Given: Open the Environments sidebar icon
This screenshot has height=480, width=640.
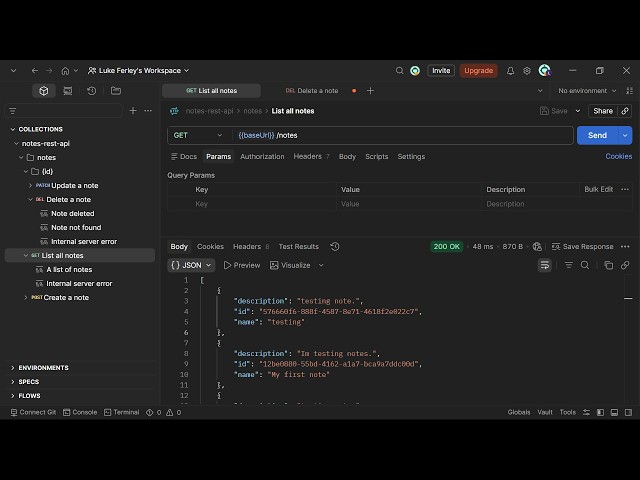Looking at the screenshot, I should coord(68,91).
